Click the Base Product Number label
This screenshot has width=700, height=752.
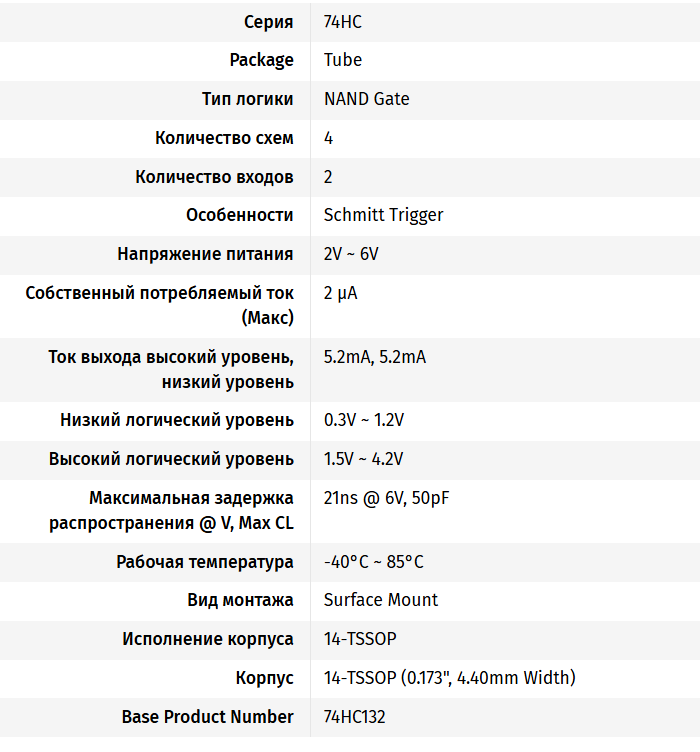208,717
